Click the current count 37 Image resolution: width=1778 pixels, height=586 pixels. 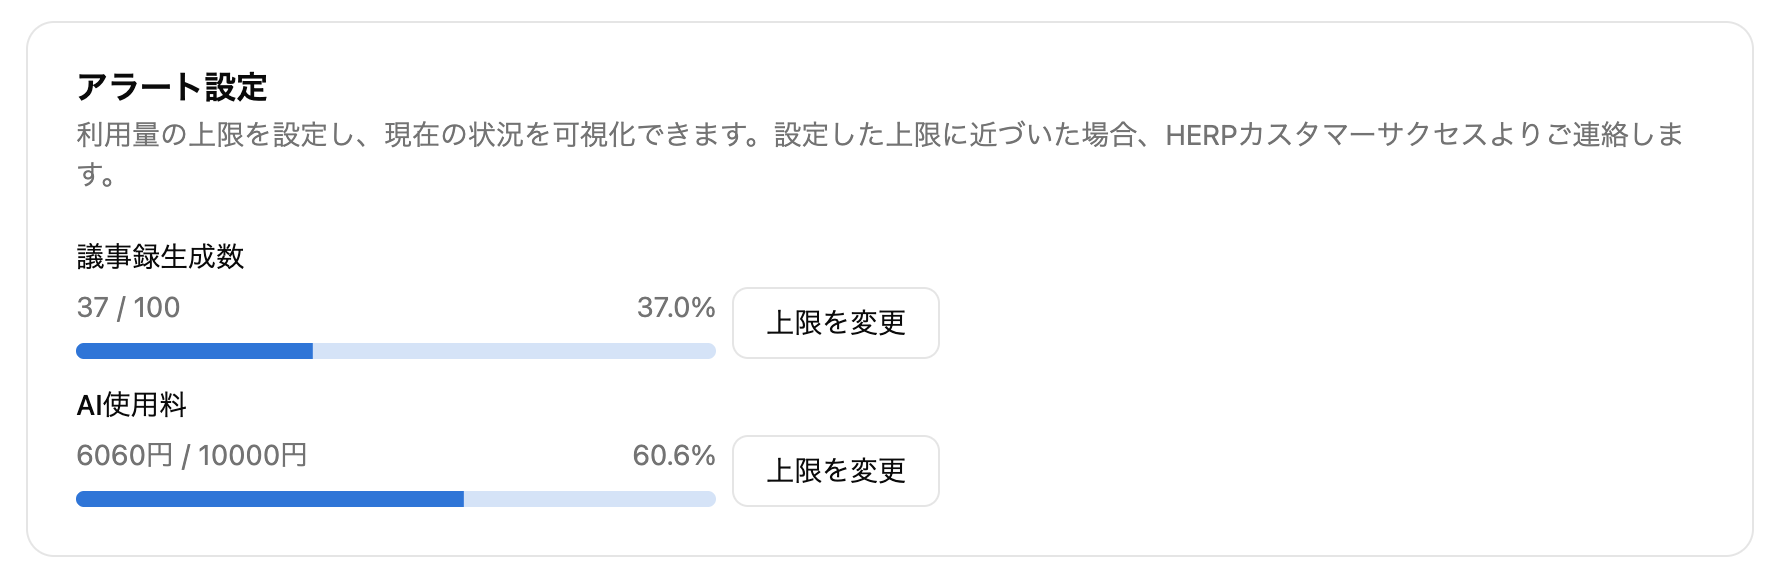tap(92, 307)
